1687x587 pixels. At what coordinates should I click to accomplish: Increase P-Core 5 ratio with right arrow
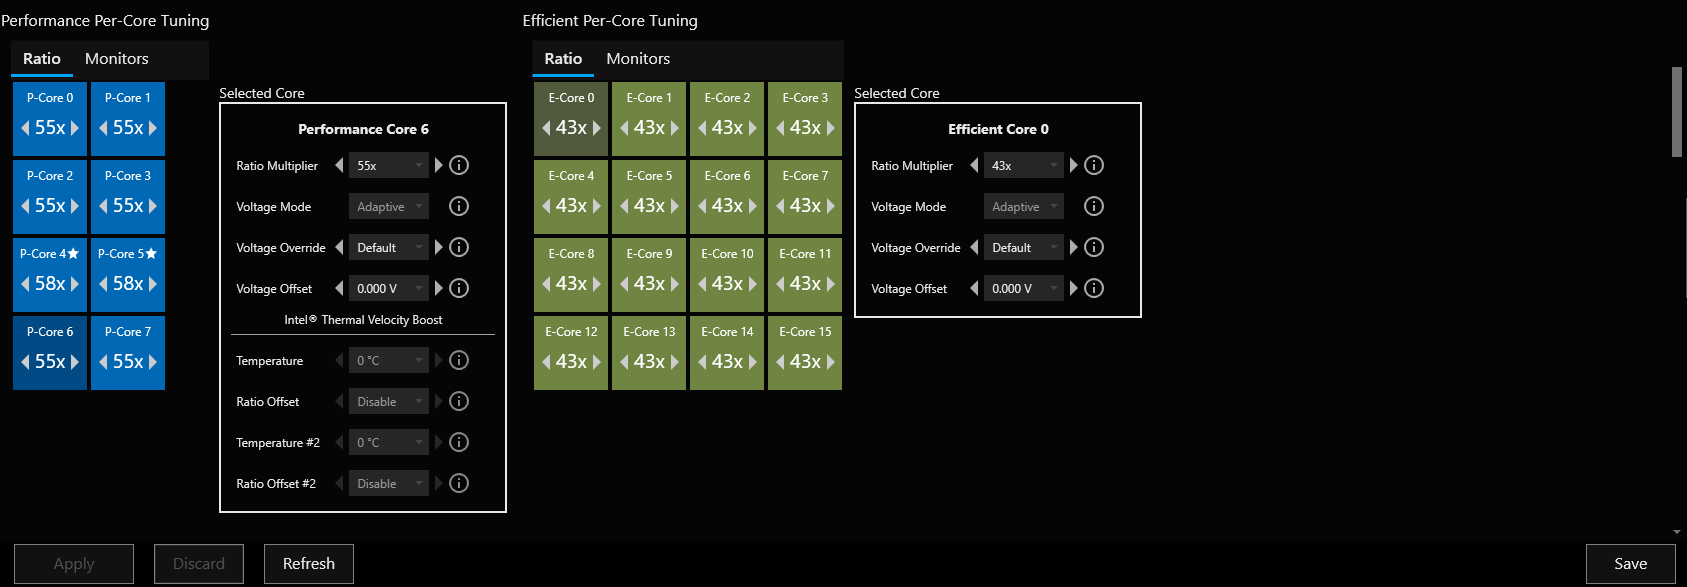tap(152, 284)
